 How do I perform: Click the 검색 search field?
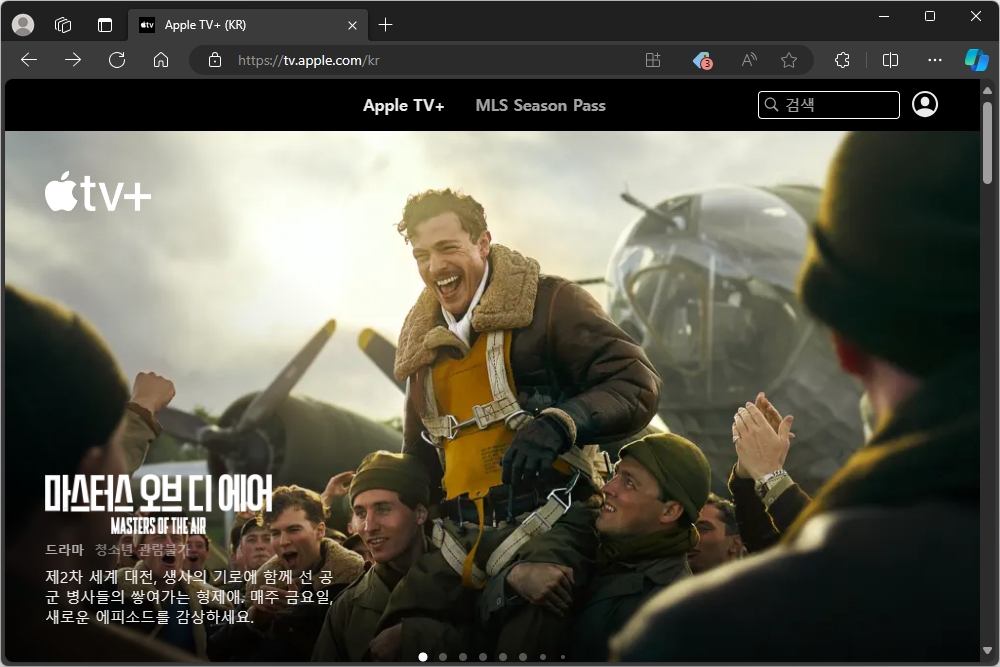pyautogui.click(x=828, y=105)
